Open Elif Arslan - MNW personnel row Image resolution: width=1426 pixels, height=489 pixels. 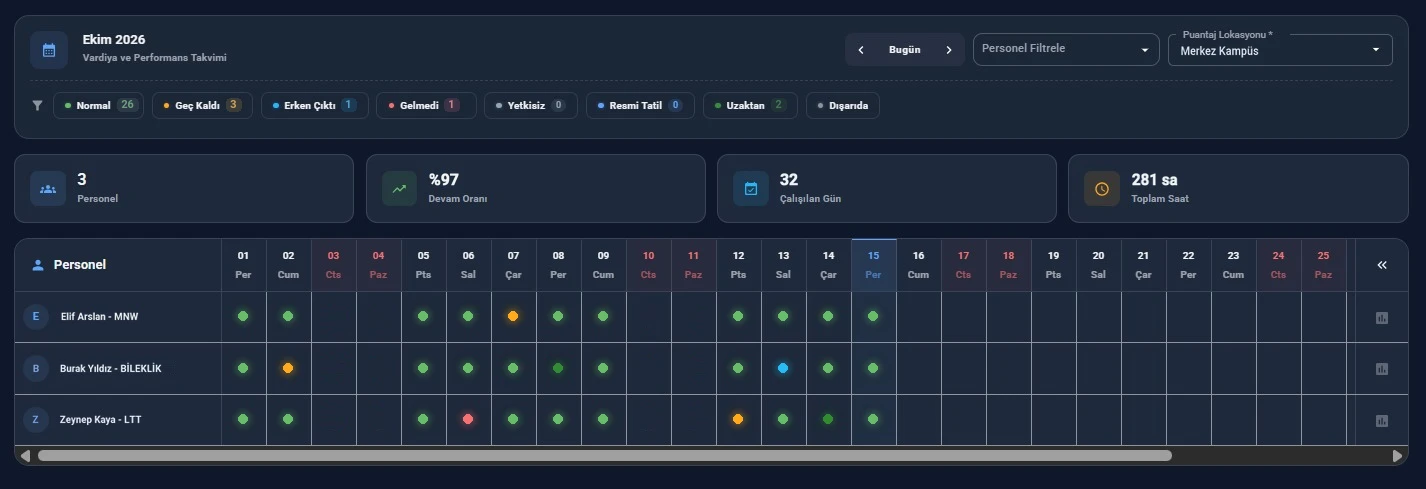[118, 317]
